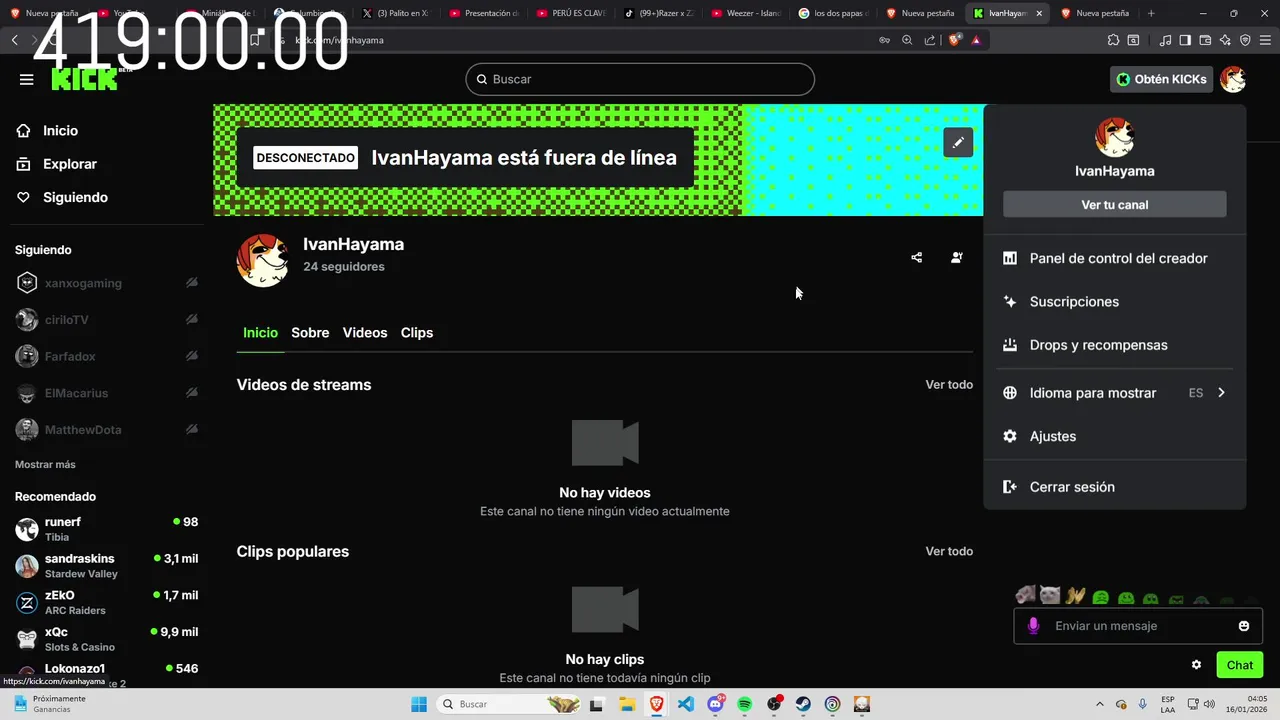
Task: Open browser extensions puzzle icon
Action: point(1113,40)
